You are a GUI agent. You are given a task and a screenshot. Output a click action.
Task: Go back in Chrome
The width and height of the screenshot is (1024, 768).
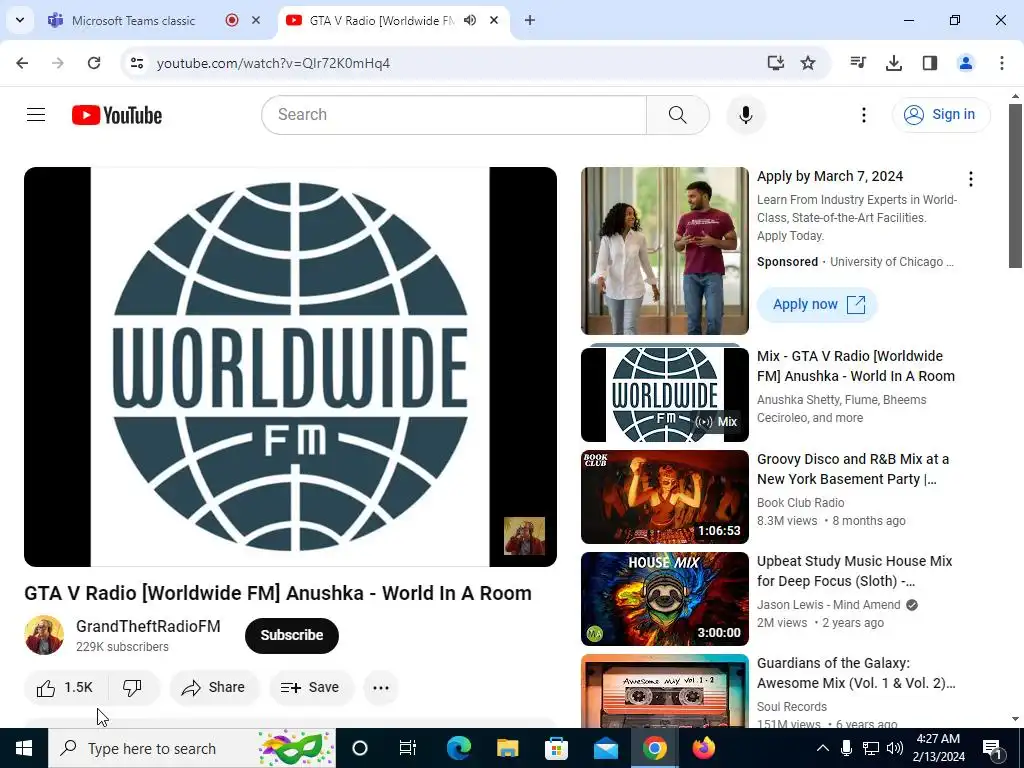(22, 63)
